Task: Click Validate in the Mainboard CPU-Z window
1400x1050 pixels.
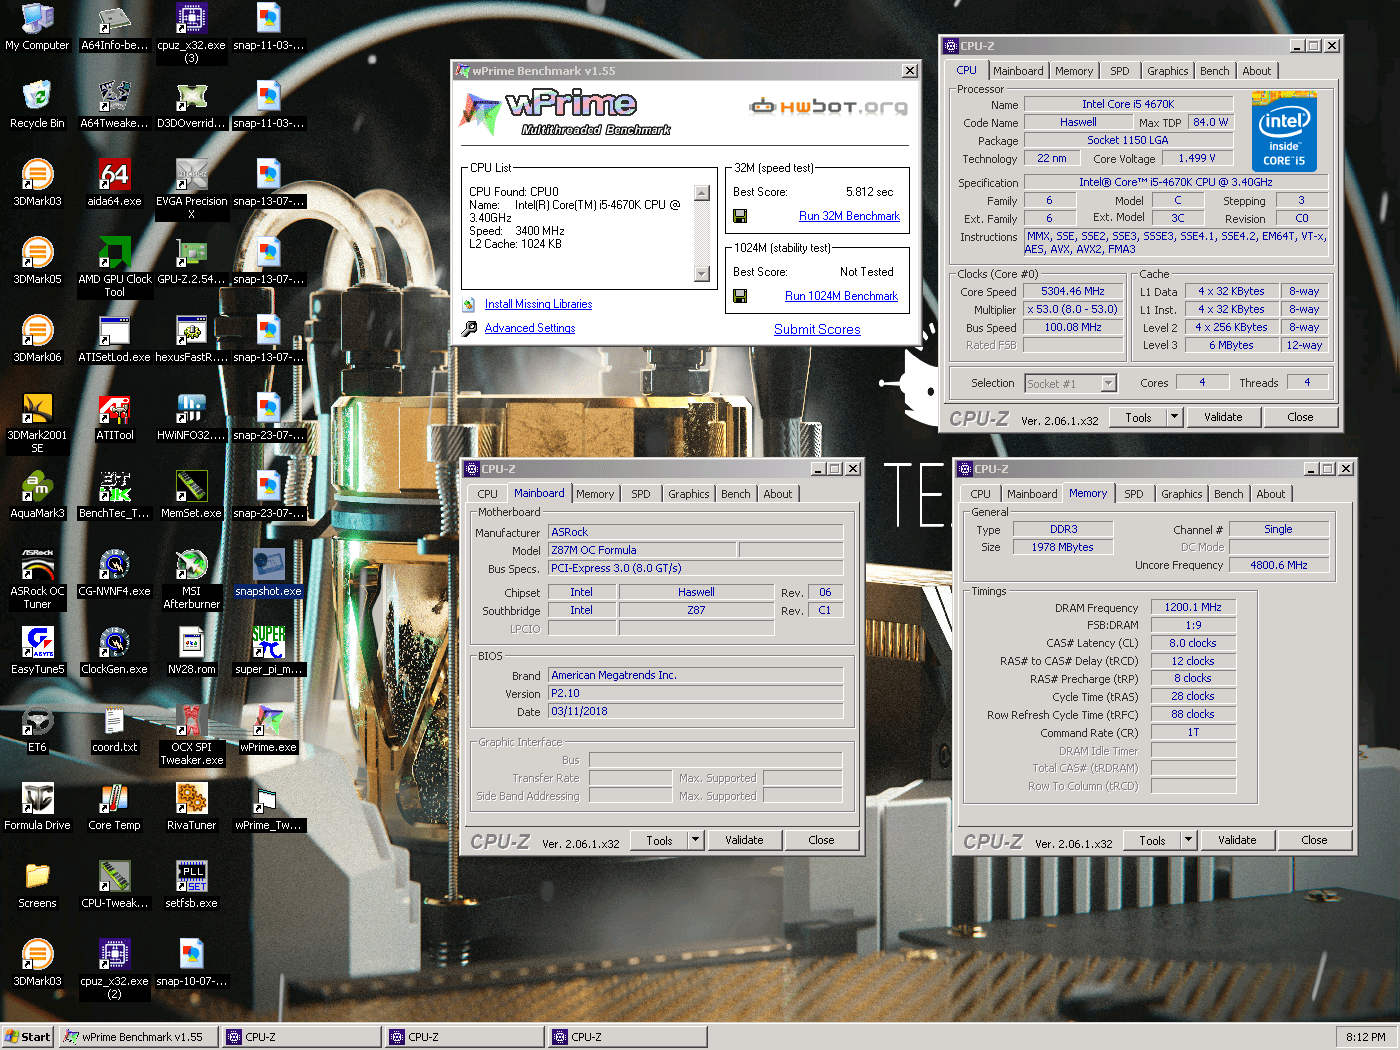Action: (x=744, y=840)
